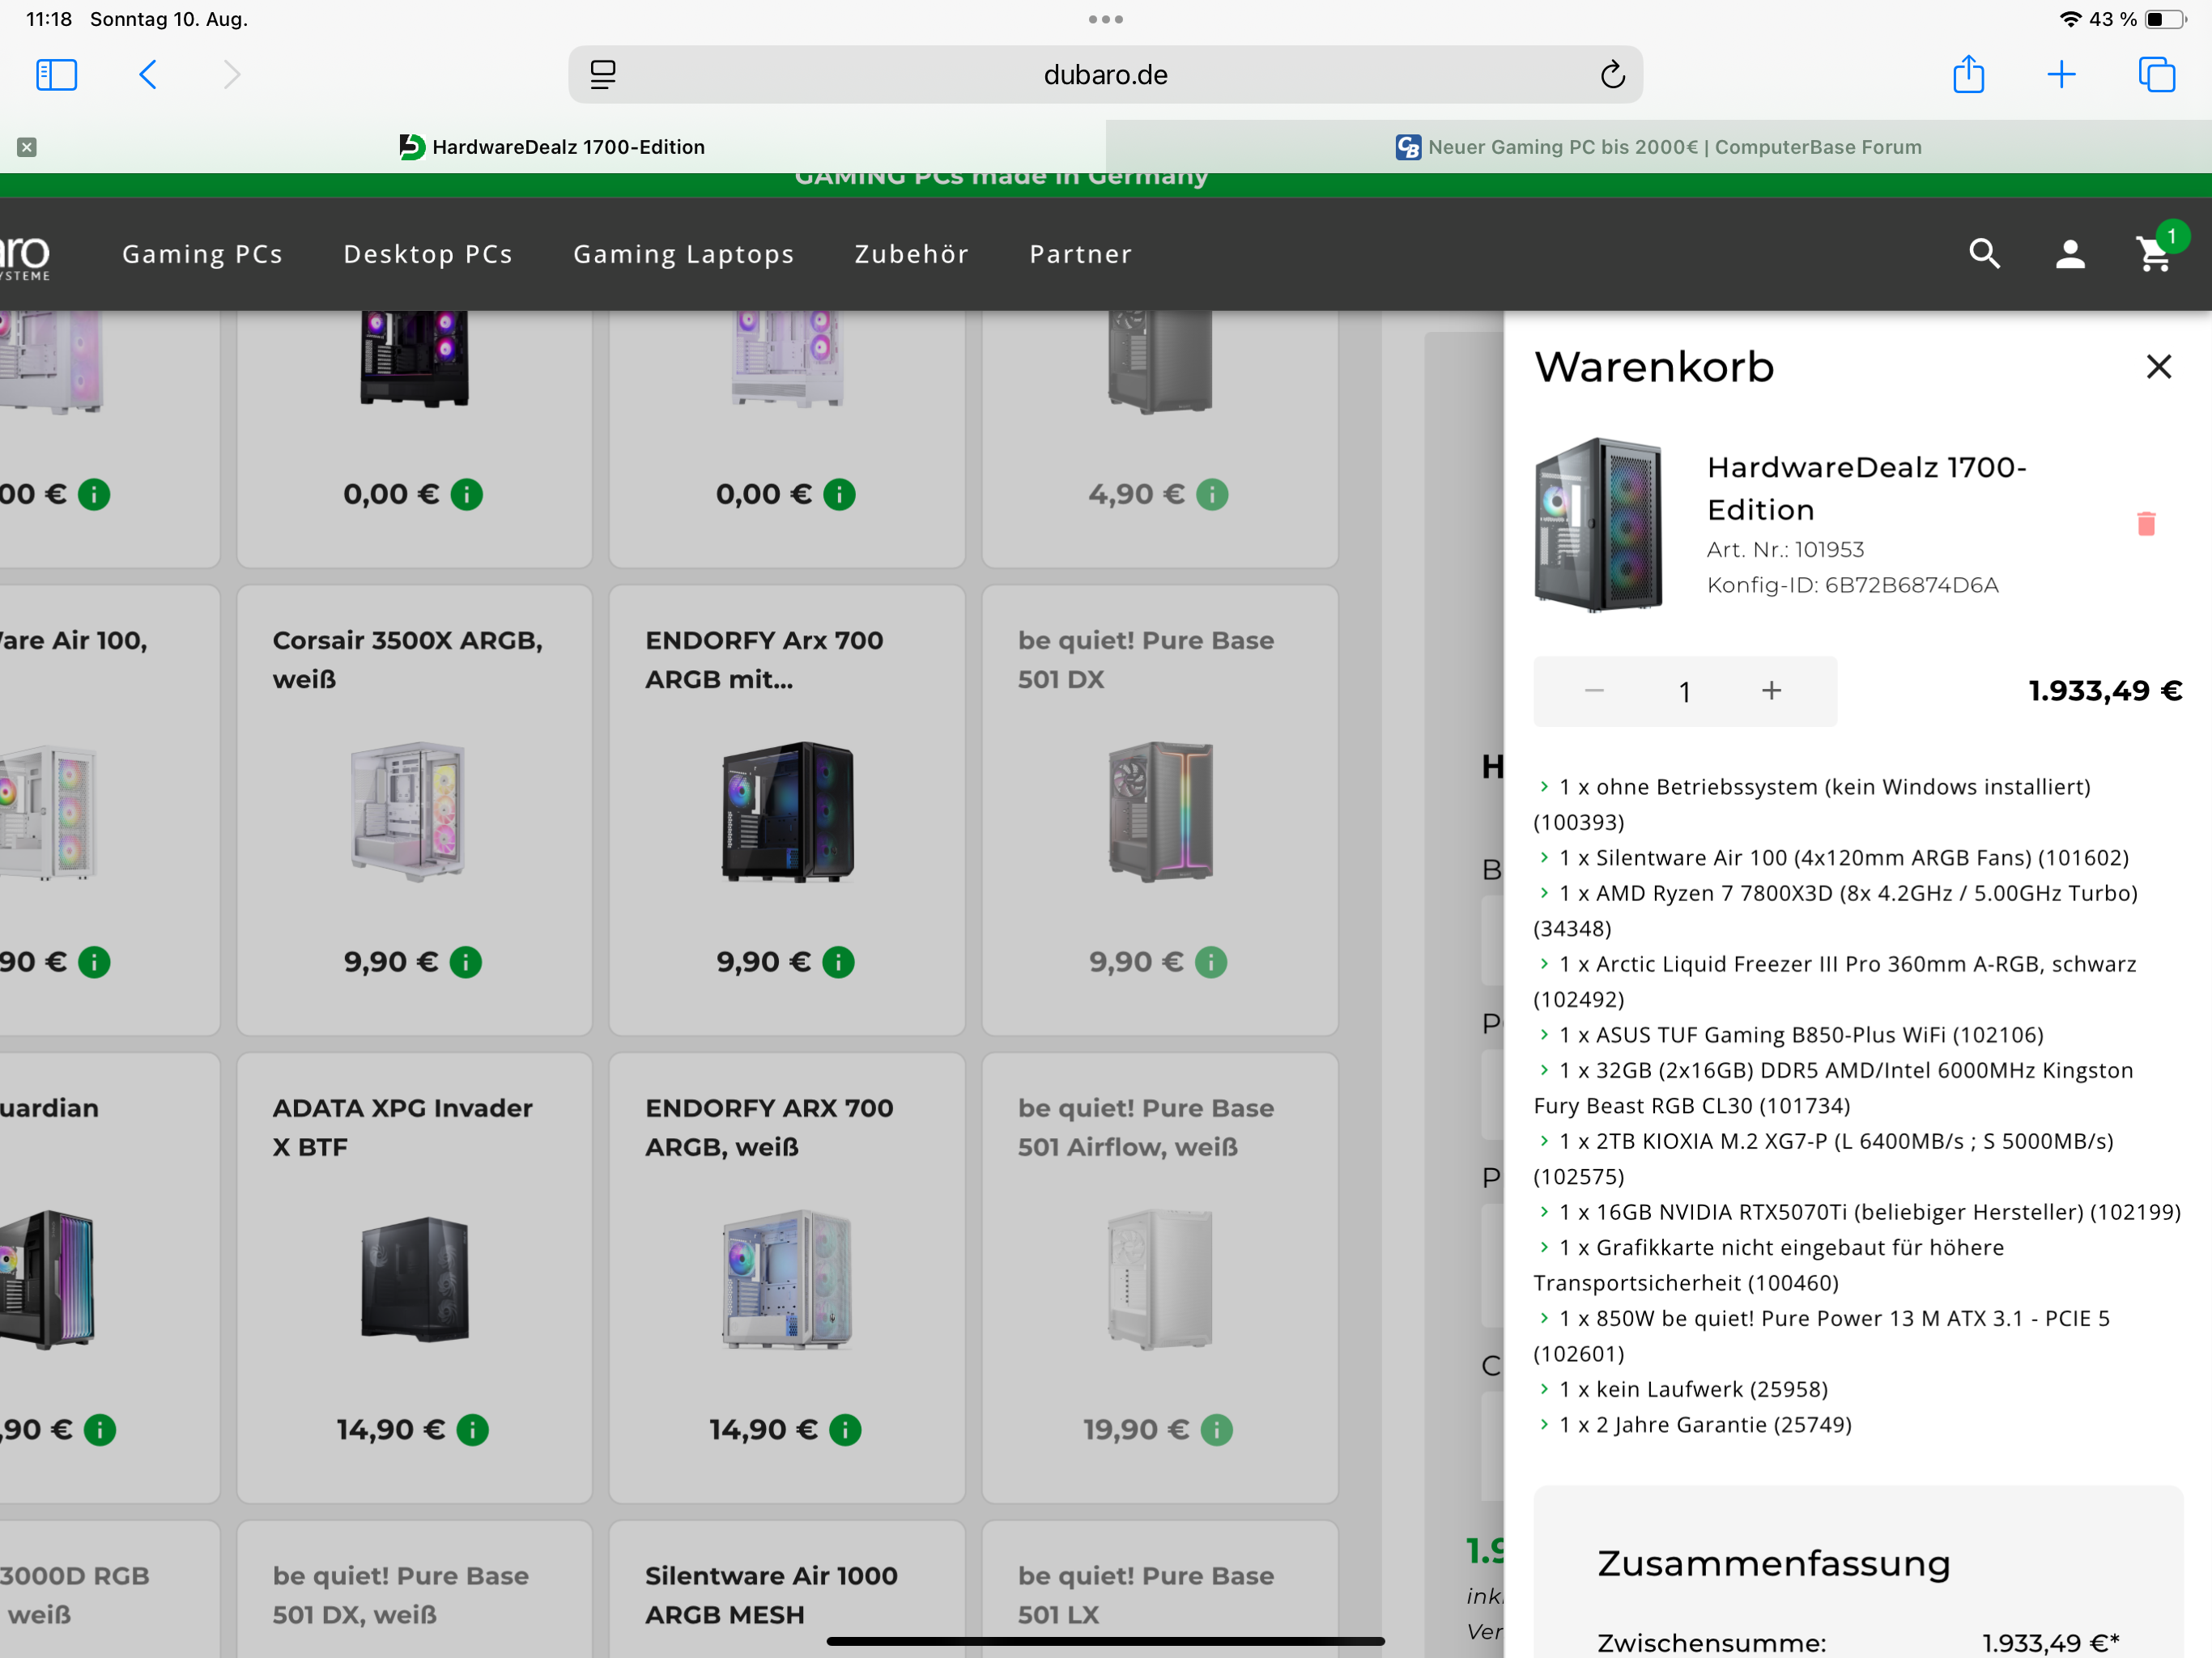The image size is (2212, 1658).
Task: Choose the ADATA XPG Invader X BTF case
Action: point(414,1277)
